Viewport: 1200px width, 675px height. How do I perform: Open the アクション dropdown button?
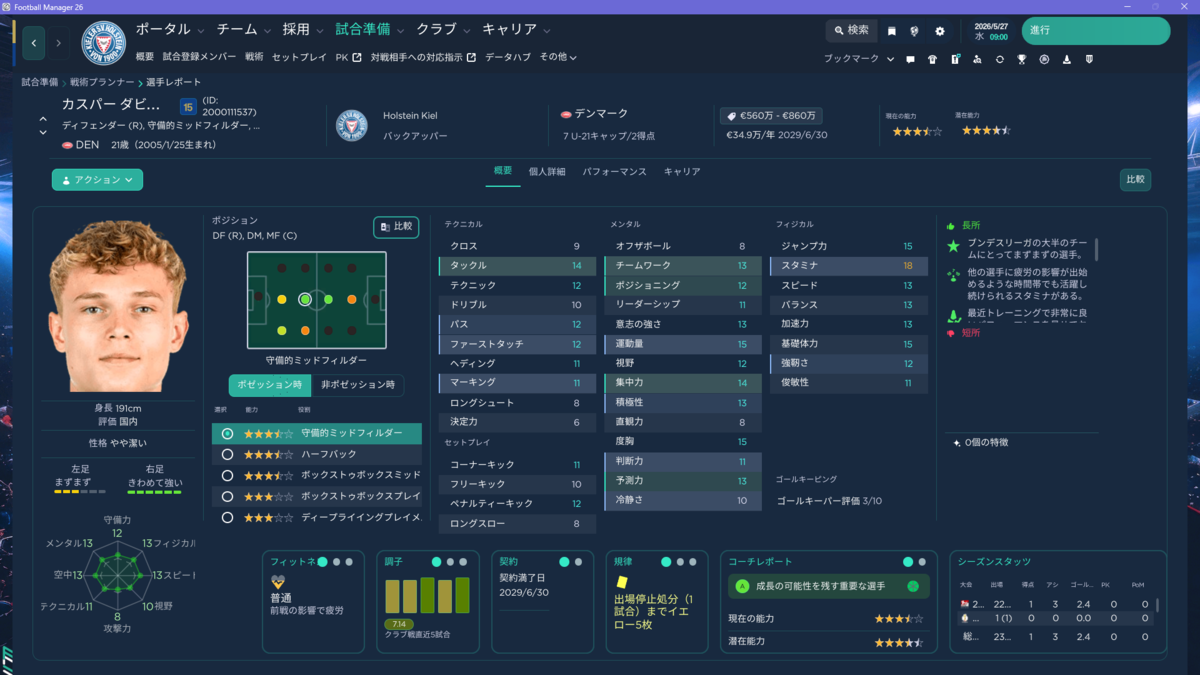pyautogui.click(x=97, y=180)
